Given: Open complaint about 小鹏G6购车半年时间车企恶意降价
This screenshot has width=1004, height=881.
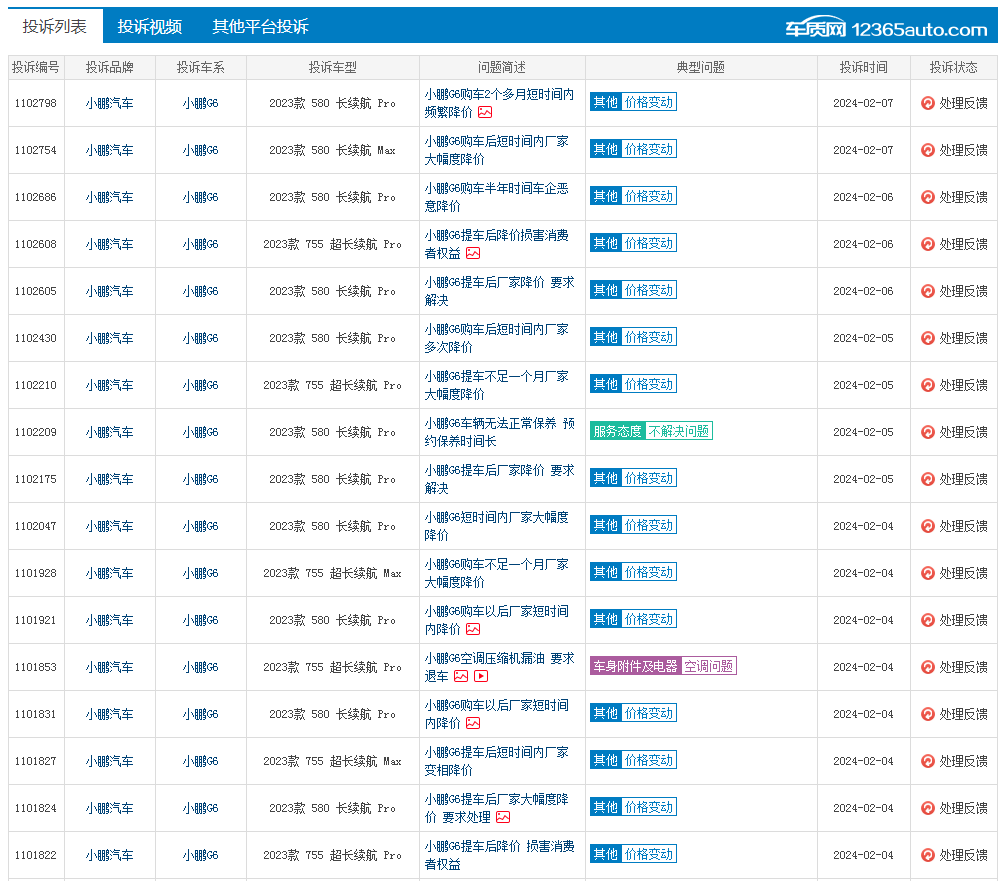Looking at the screenshot, I should pos(496,197).
